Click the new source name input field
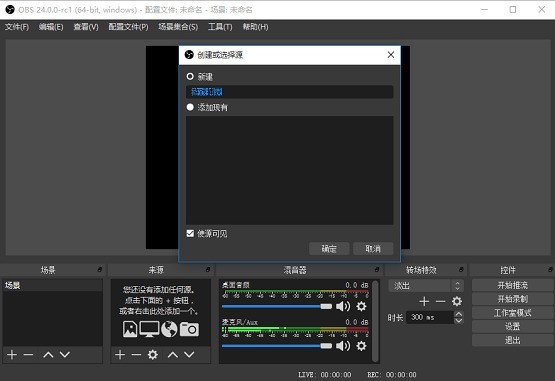 tap(290, 92)
